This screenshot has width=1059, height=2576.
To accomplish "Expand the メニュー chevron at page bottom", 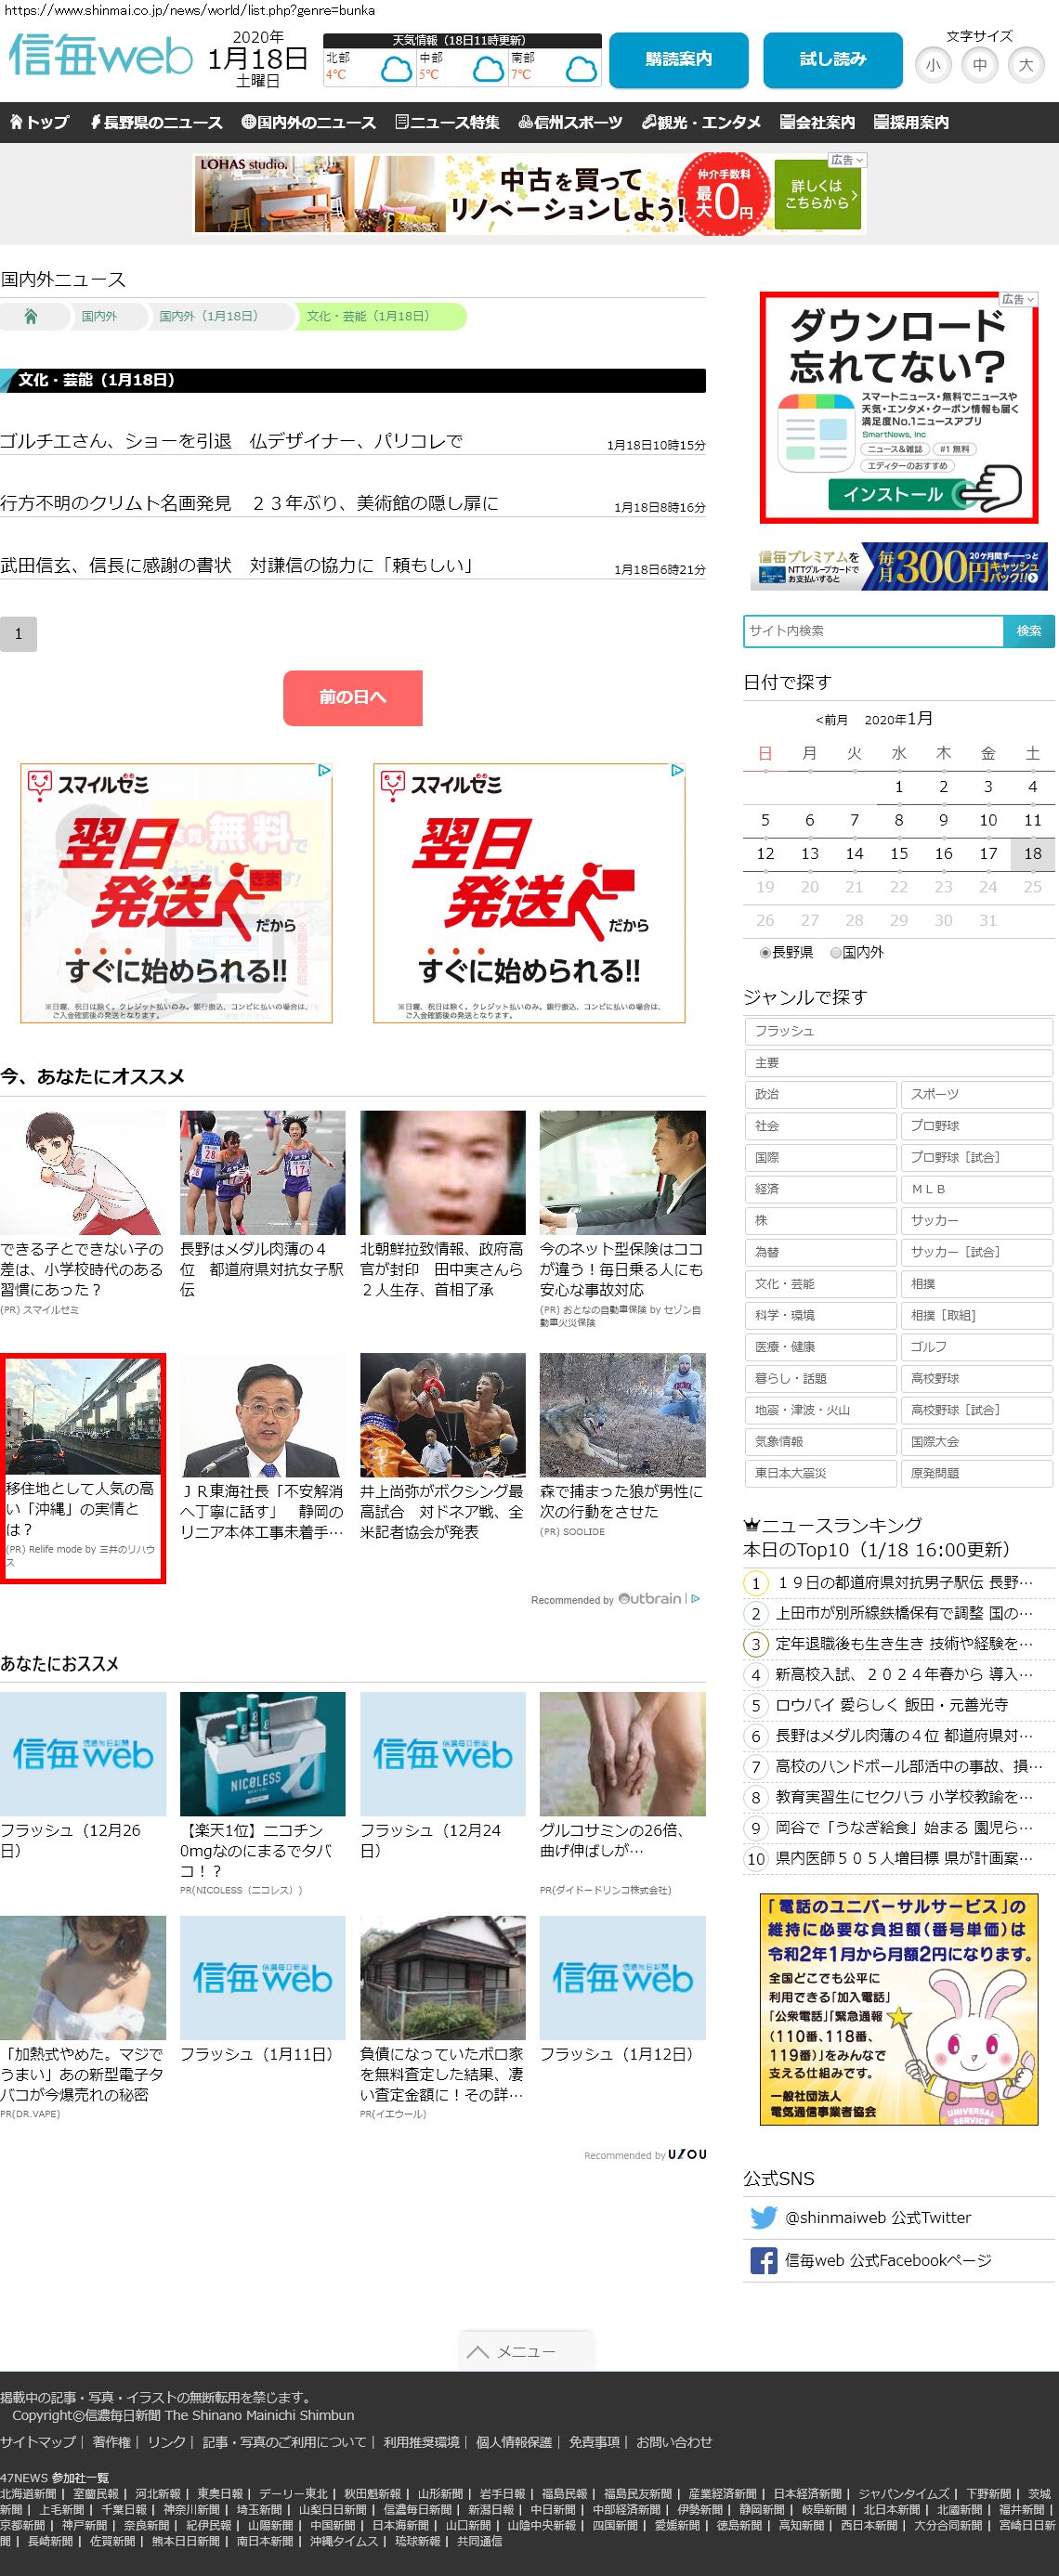I will coord(478,2352).
